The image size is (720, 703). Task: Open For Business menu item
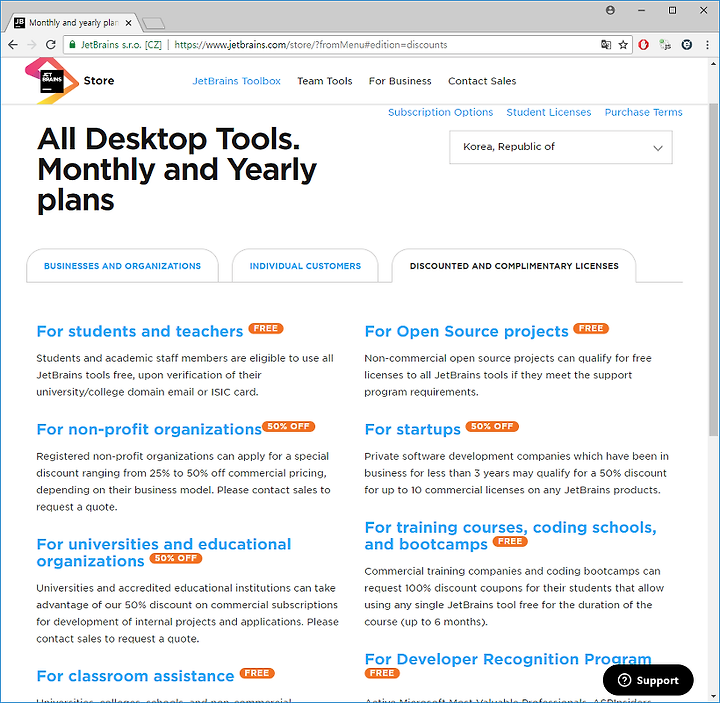click(400, 81)
